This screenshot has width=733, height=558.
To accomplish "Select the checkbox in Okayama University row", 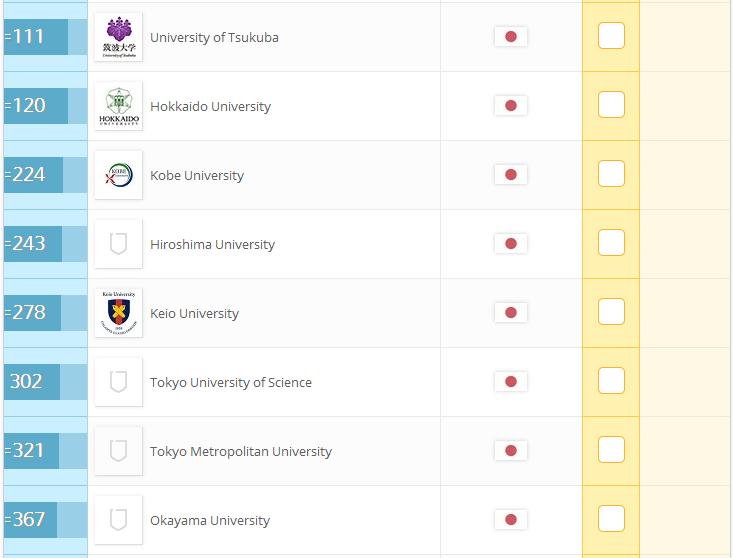I will click(x=611, y=518).
